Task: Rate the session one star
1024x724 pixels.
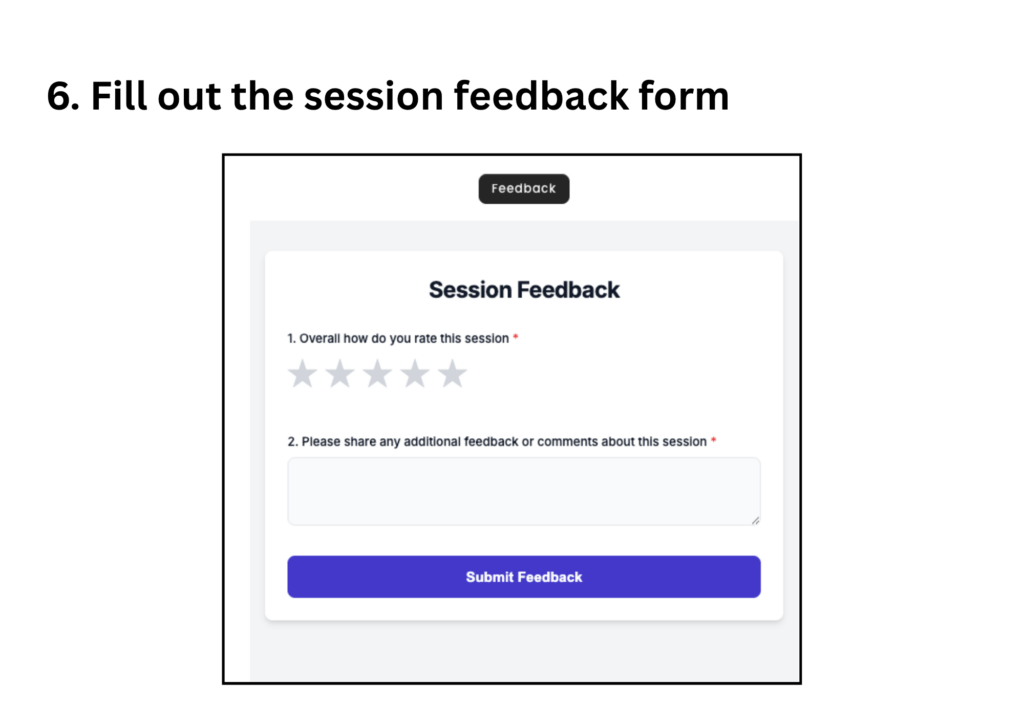Action: [x=302, y=374]
